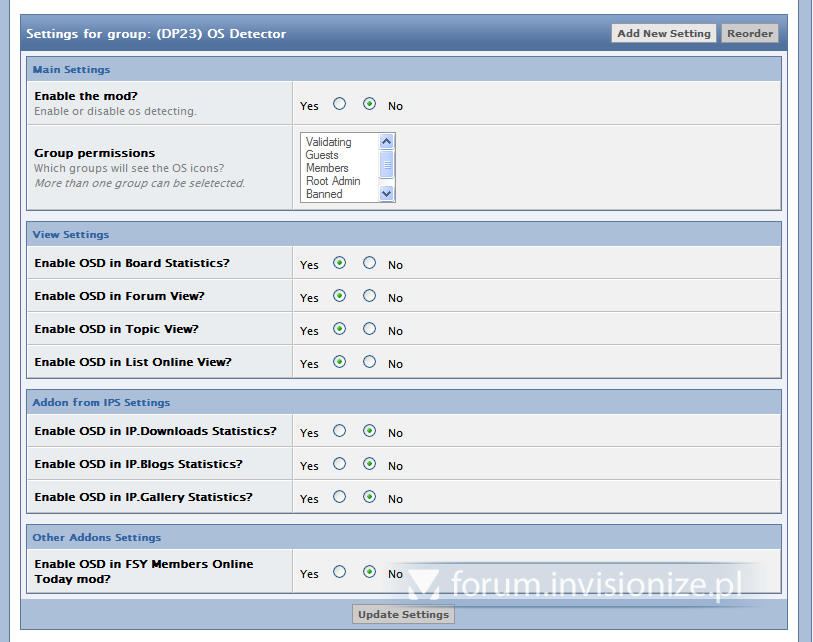The height and width of the screenshot is (642, 813).
Task: Choose Yes for OSD in Topic View
Action: click(x=340, y=329)
